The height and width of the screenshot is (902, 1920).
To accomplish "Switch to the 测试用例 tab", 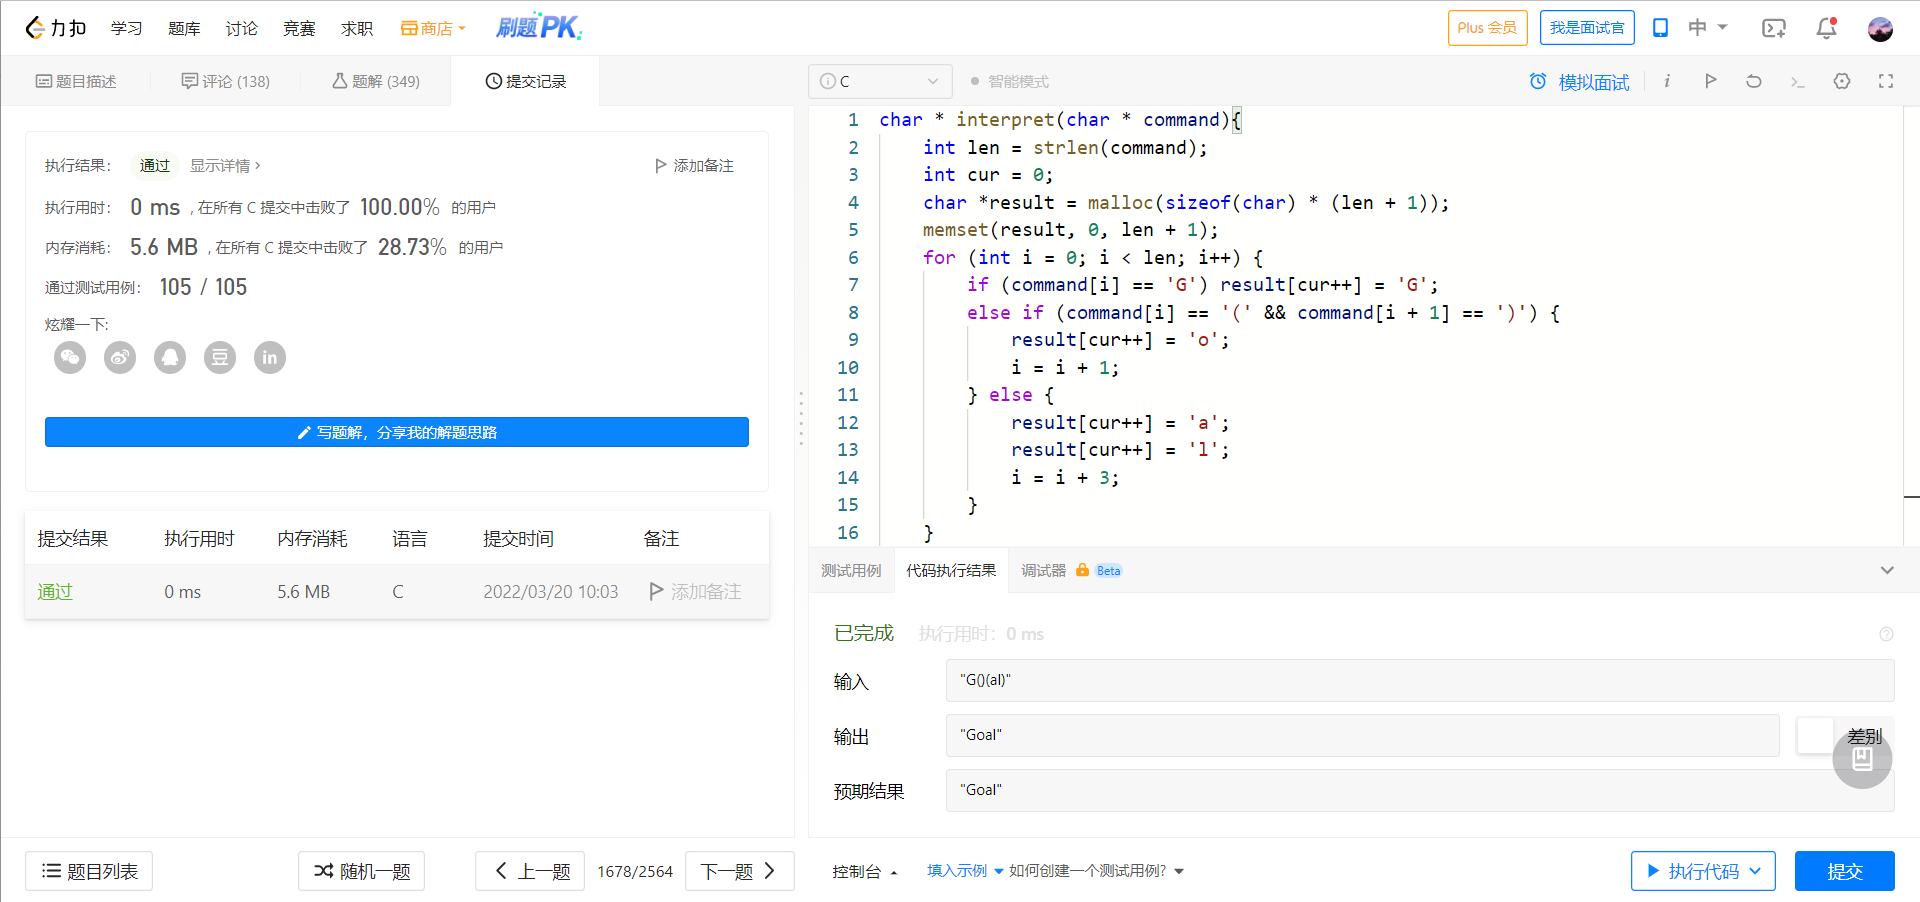I will pos(851,570).
